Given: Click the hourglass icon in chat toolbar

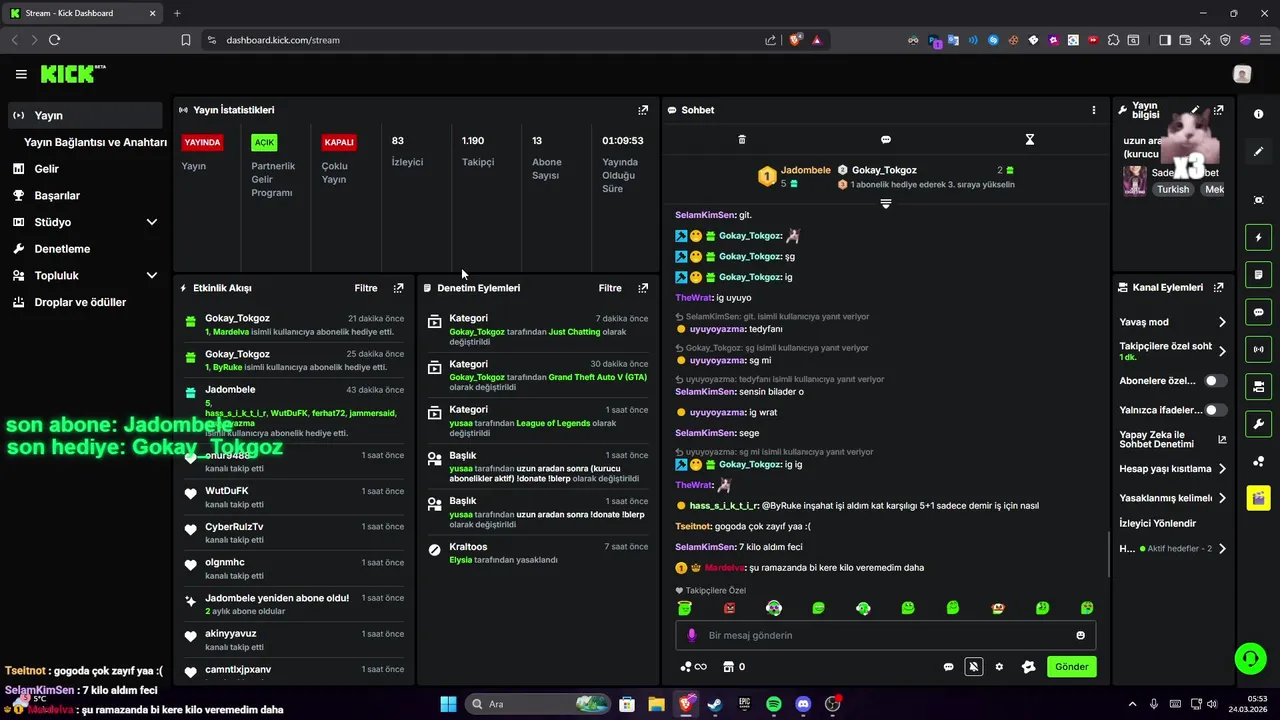Looking at the screenshot, I should click(x=1029, y=140).
